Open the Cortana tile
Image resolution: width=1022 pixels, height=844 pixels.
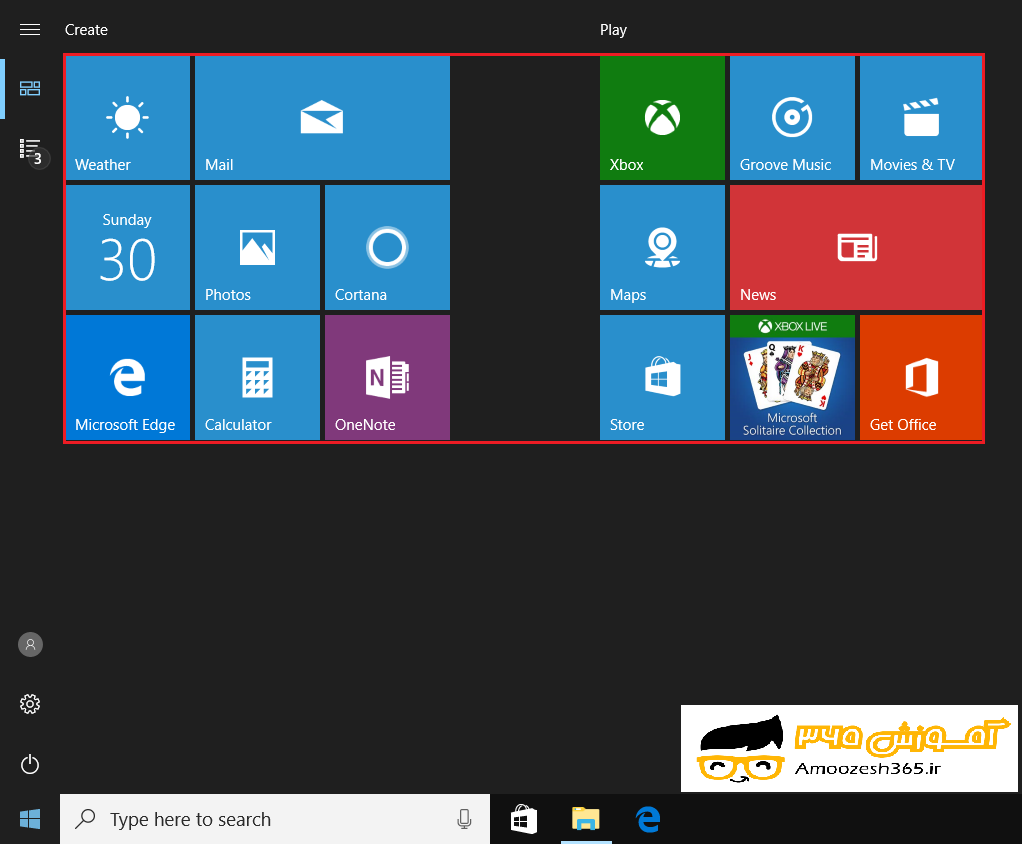(387, 248)
